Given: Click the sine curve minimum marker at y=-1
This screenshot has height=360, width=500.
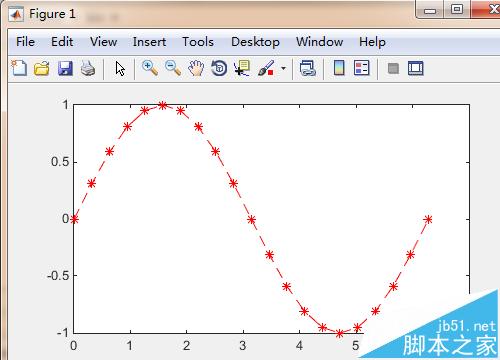Looking at the screenshot, I should pyautogui.click(x=339, y=333).
